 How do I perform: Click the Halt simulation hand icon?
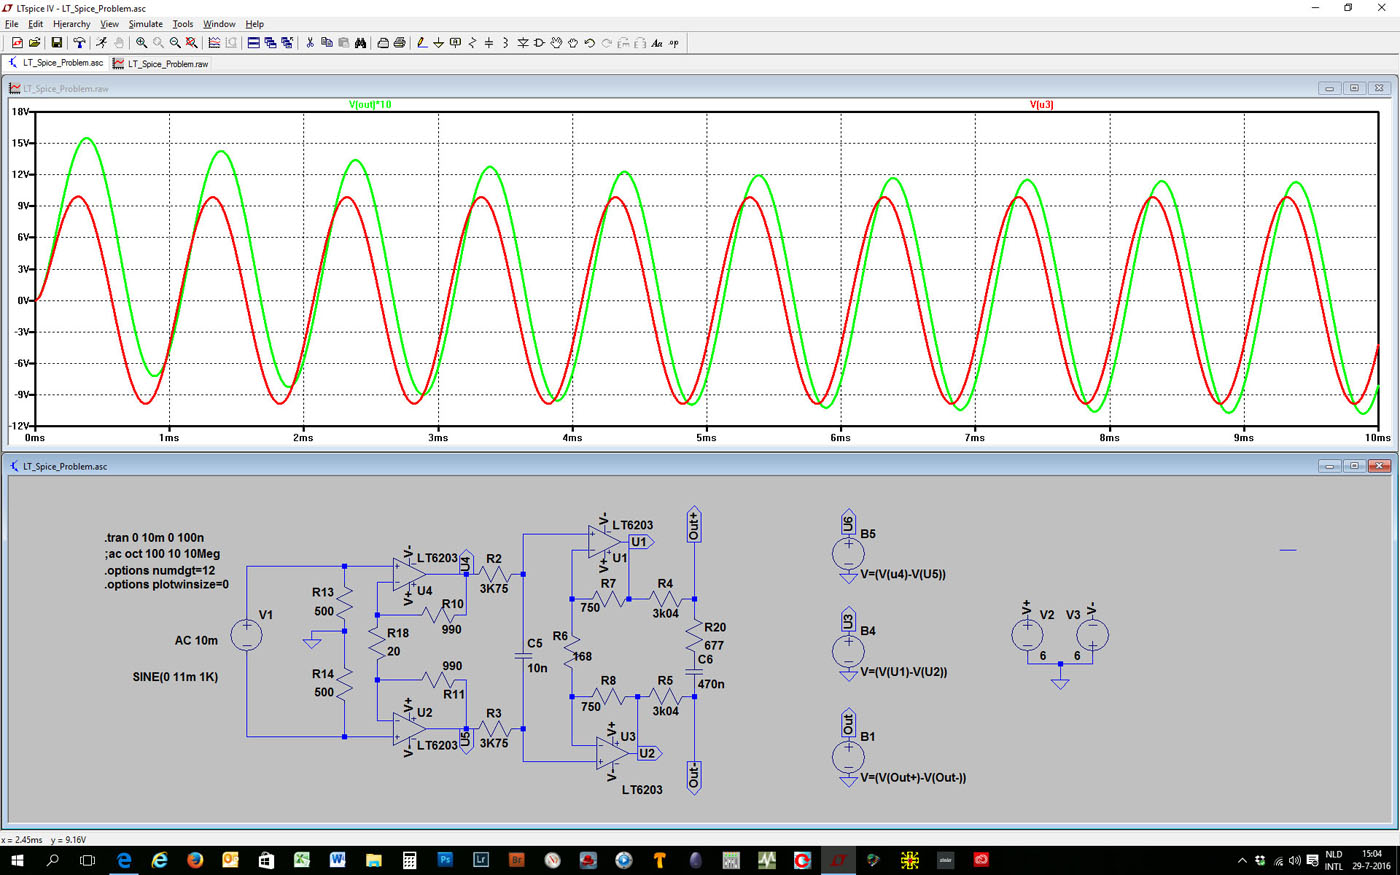tap(118, 43)
